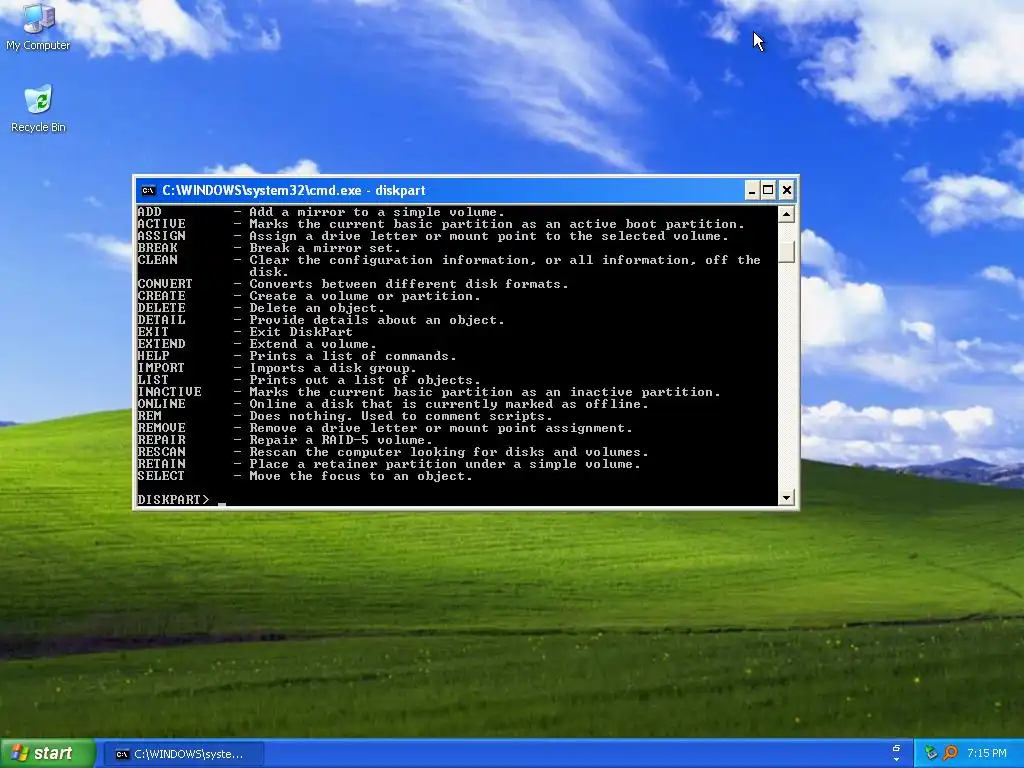
Task: Select the Recycle Bin desktop icon
Action: [38, 108]
